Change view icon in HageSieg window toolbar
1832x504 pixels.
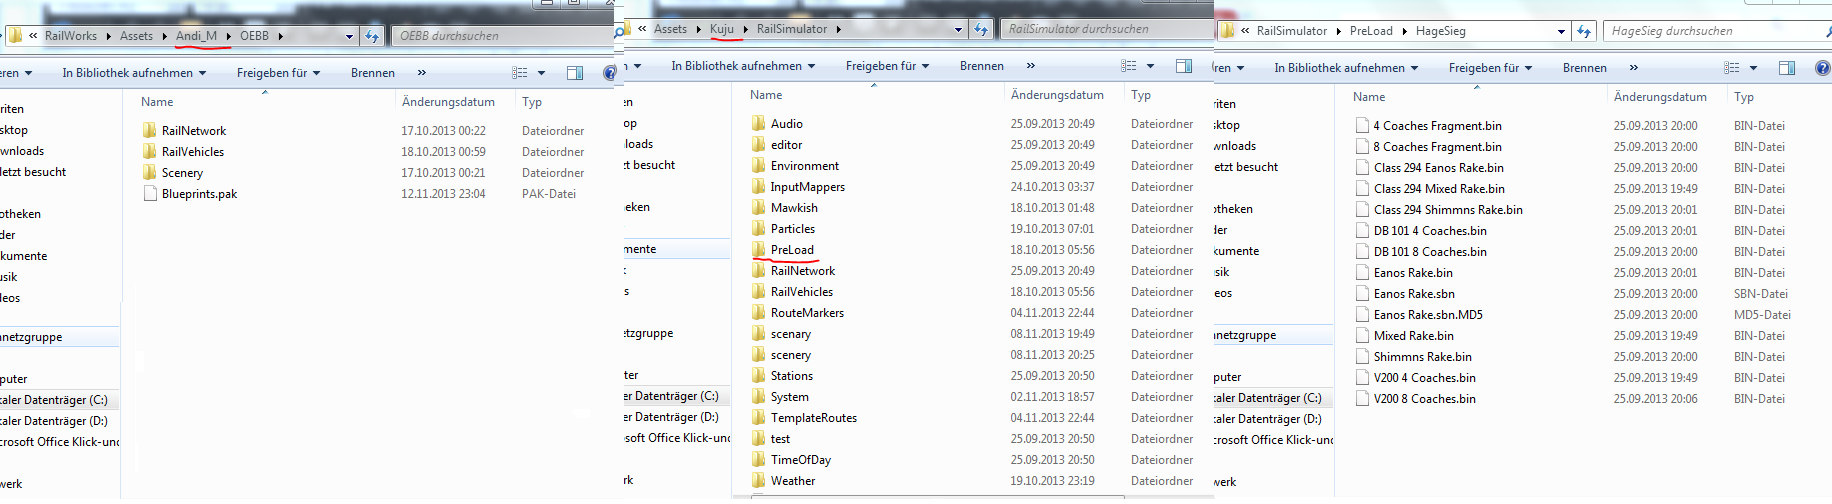tap(1731, 68)
